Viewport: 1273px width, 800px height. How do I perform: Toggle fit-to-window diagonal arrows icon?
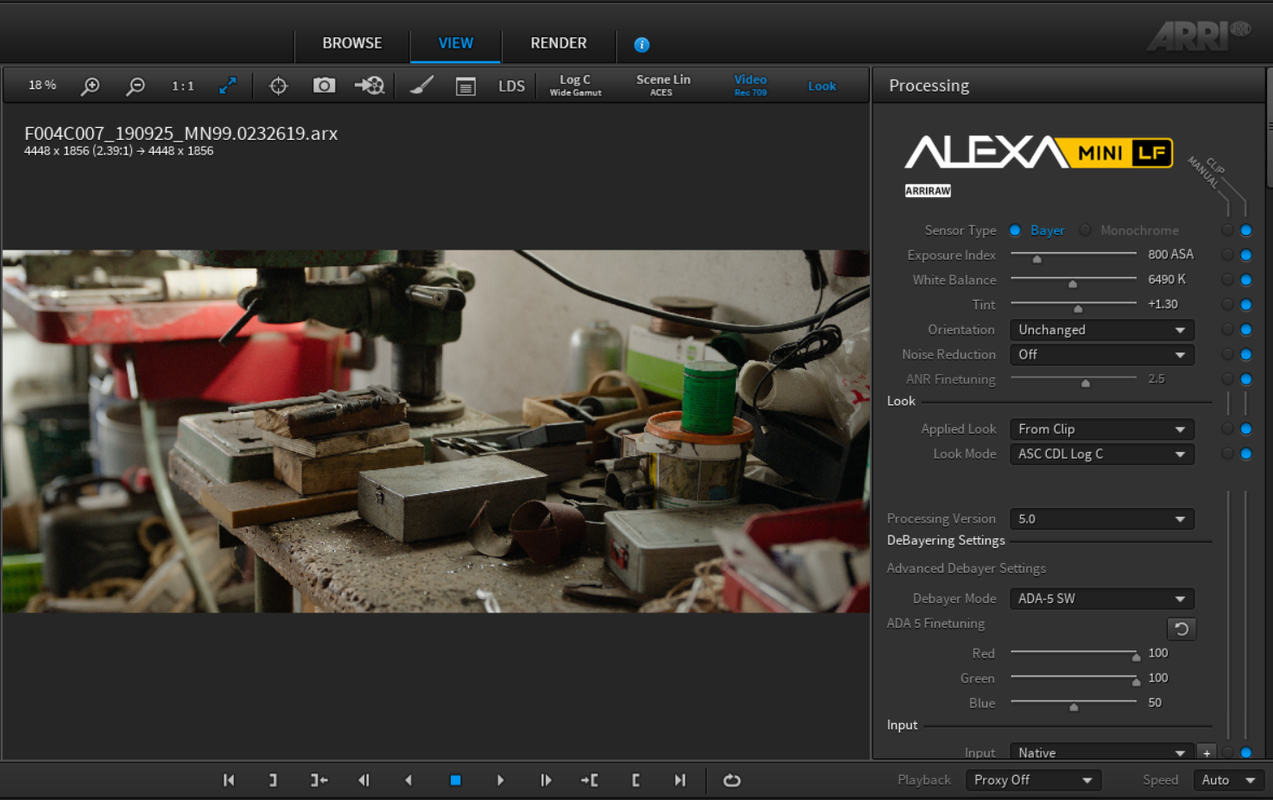pos(228,86)
